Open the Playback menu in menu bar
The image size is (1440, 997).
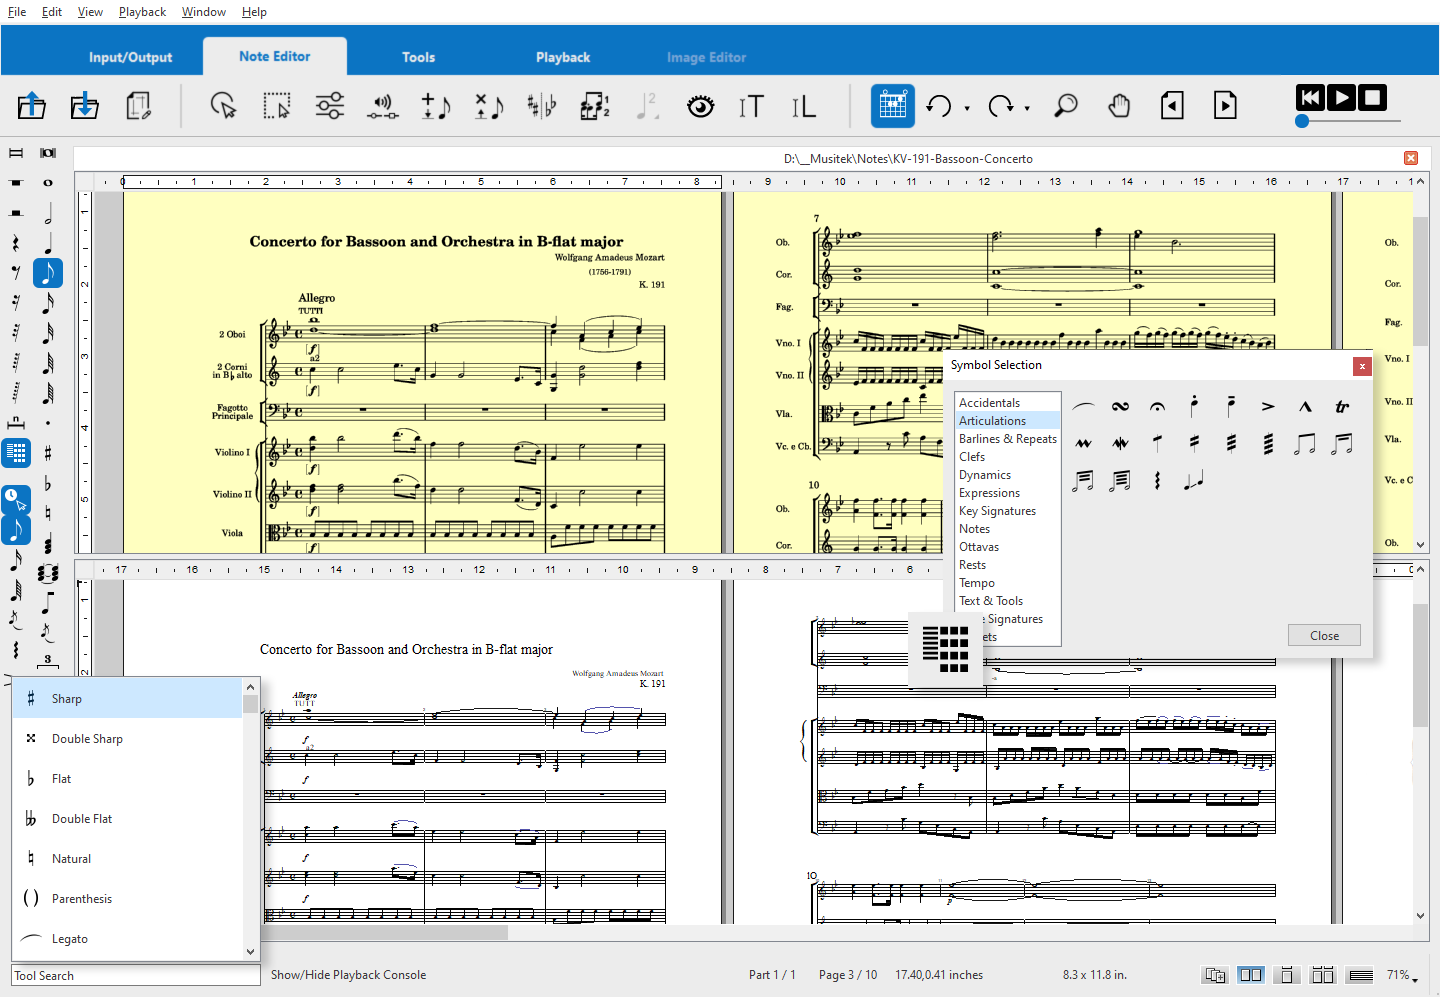point(142,12)
